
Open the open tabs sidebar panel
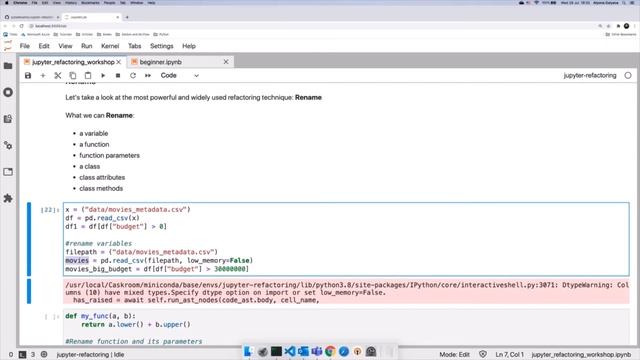tap(8, 172)
